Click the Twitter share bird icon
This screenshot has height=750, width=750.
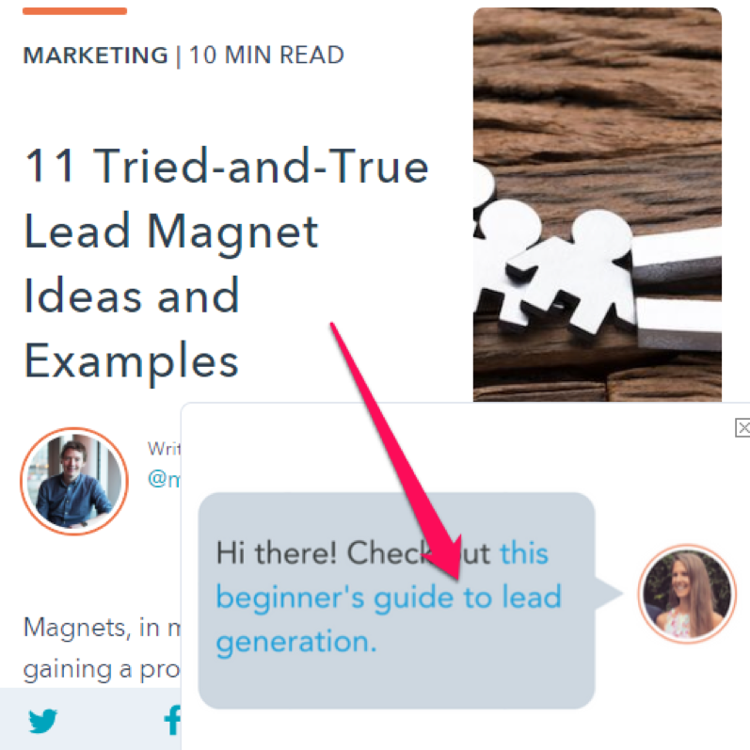(43, 720)
